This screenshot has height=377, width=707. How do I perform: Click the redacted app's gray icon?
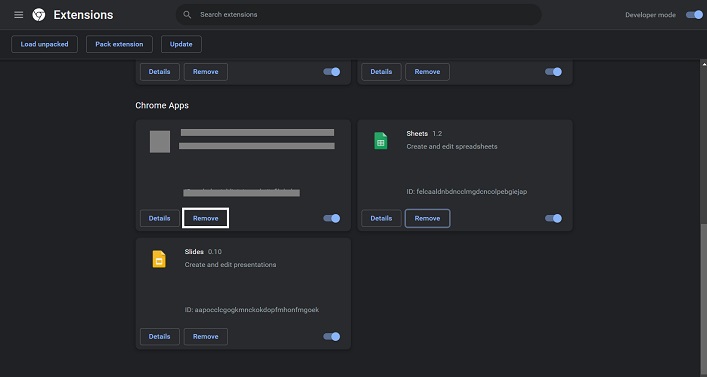pos(160,142)
